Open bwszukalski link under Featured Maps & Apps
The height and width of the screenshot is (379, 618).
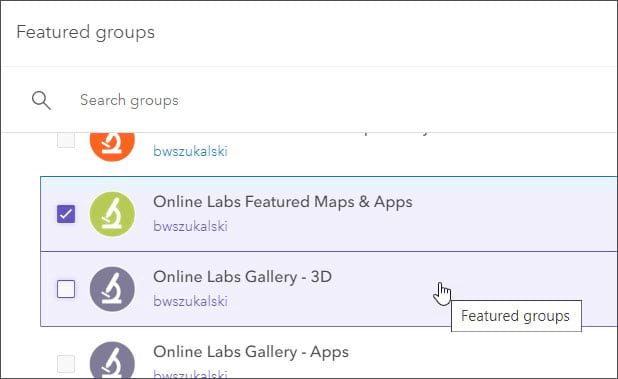190,226
